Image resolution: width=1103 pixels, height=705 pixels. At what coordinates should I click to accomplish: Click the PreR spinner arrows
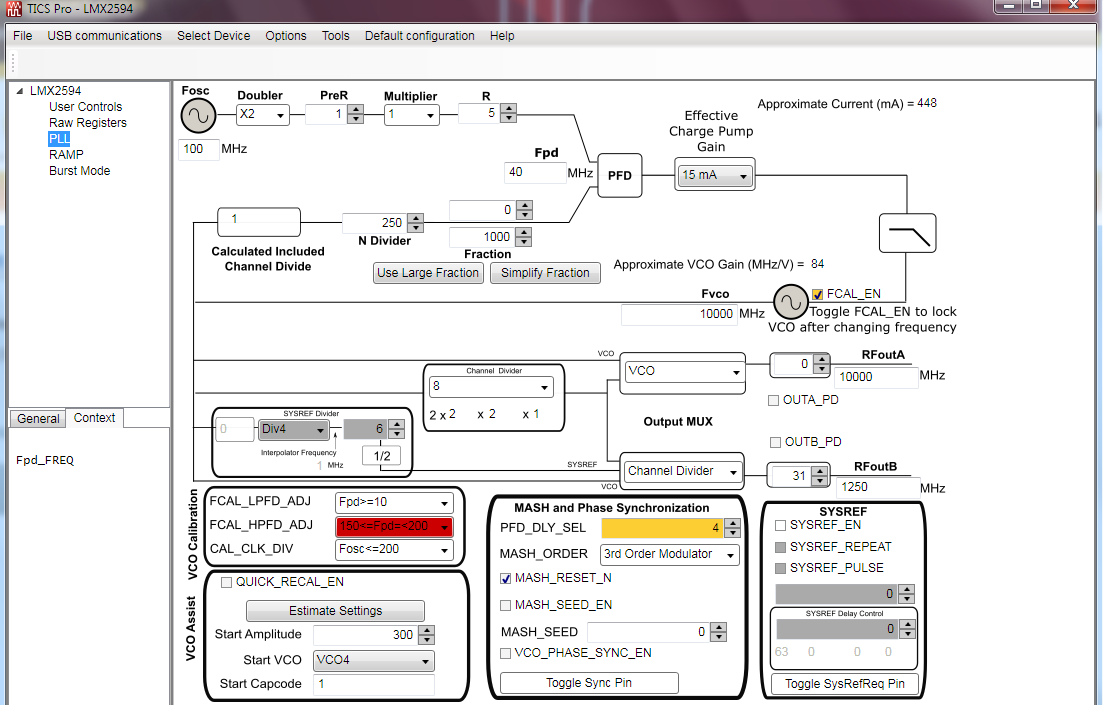coord(356,114)
